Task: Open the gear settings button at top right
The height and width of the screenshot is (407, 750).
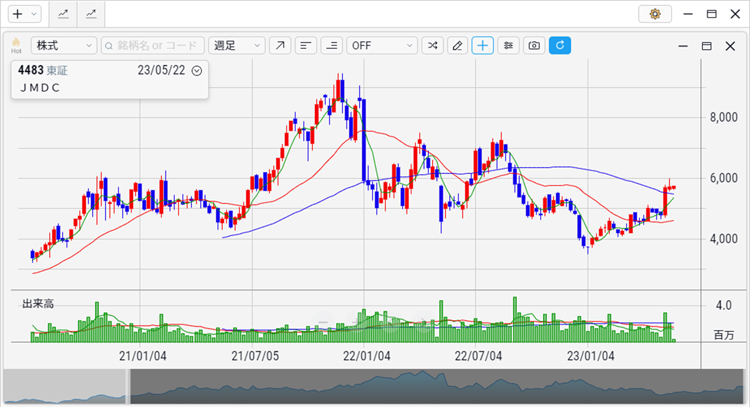Action: pyautogui.click(x=655, y=14)
